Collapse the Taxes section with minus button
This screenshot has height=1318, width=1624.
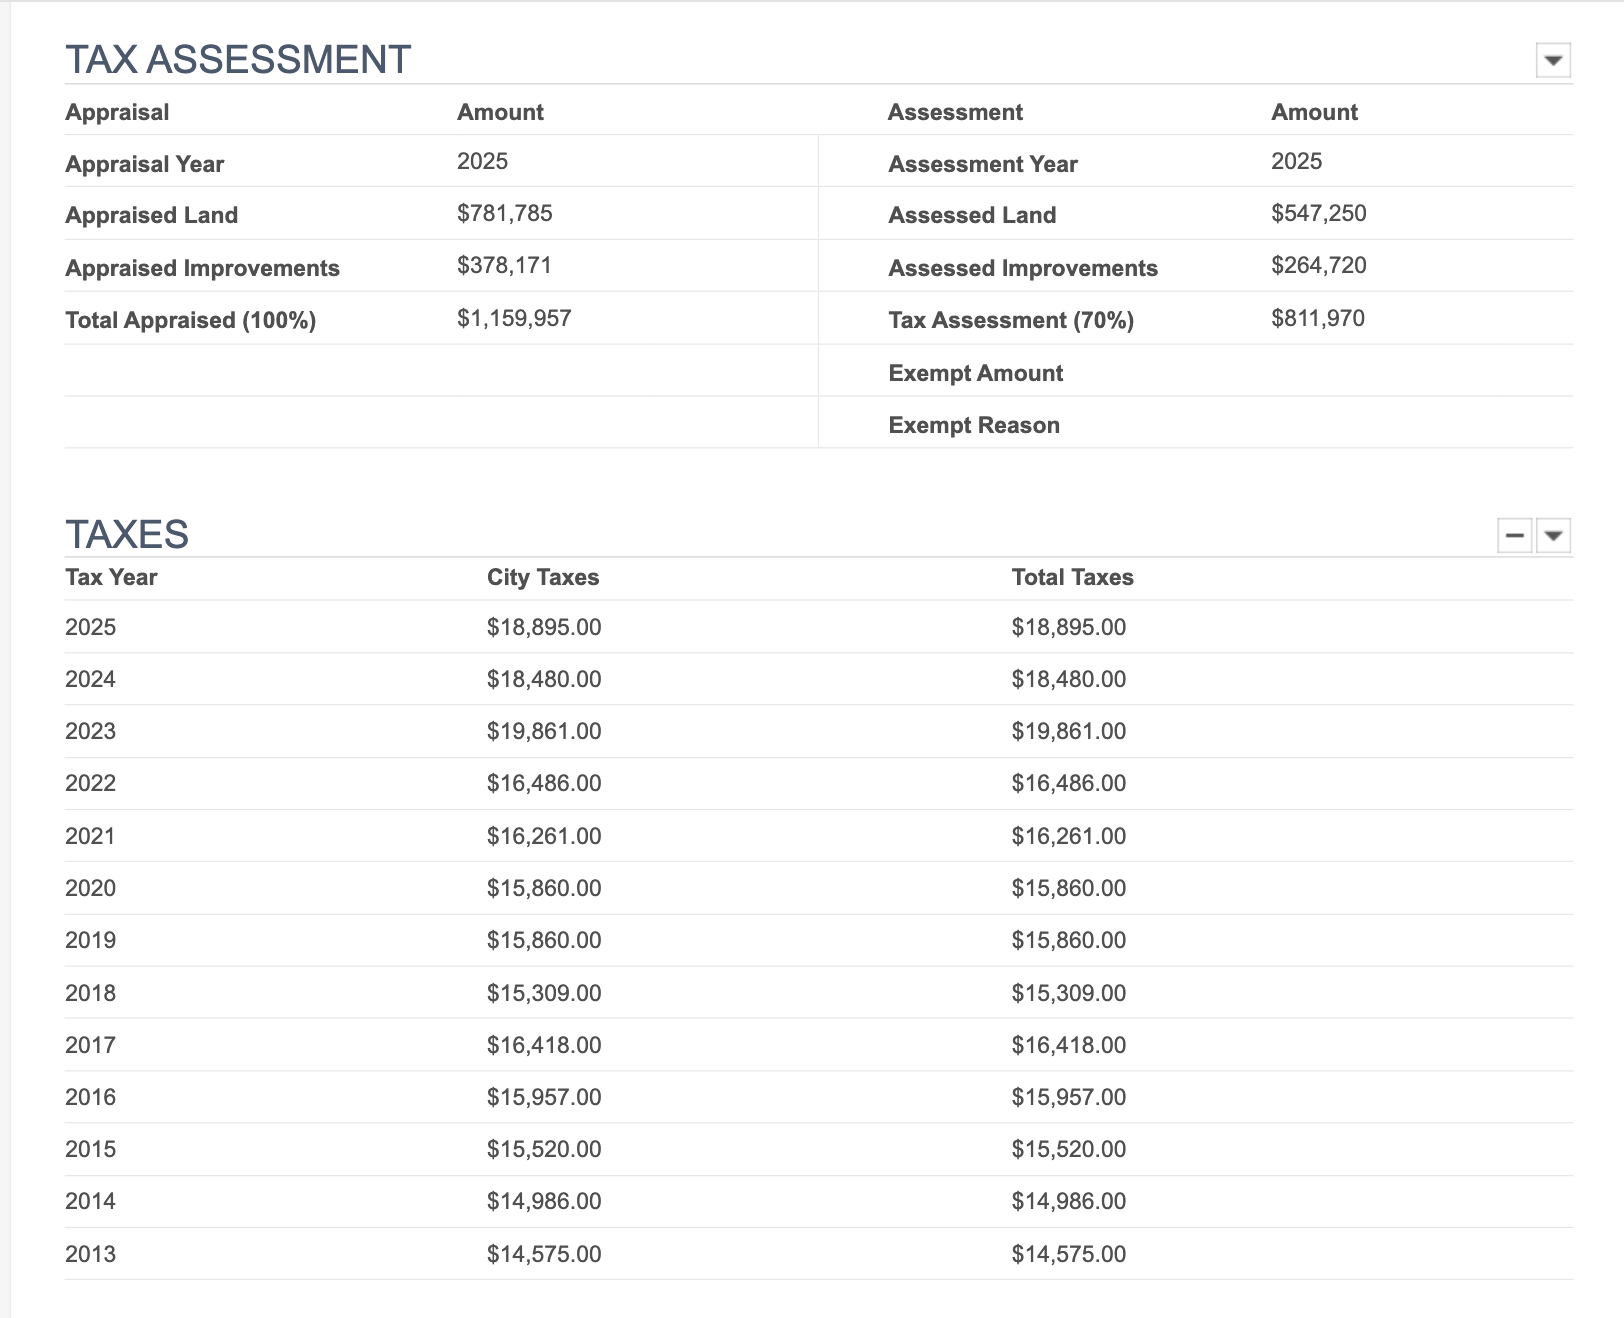click(x=1515, y=536)
